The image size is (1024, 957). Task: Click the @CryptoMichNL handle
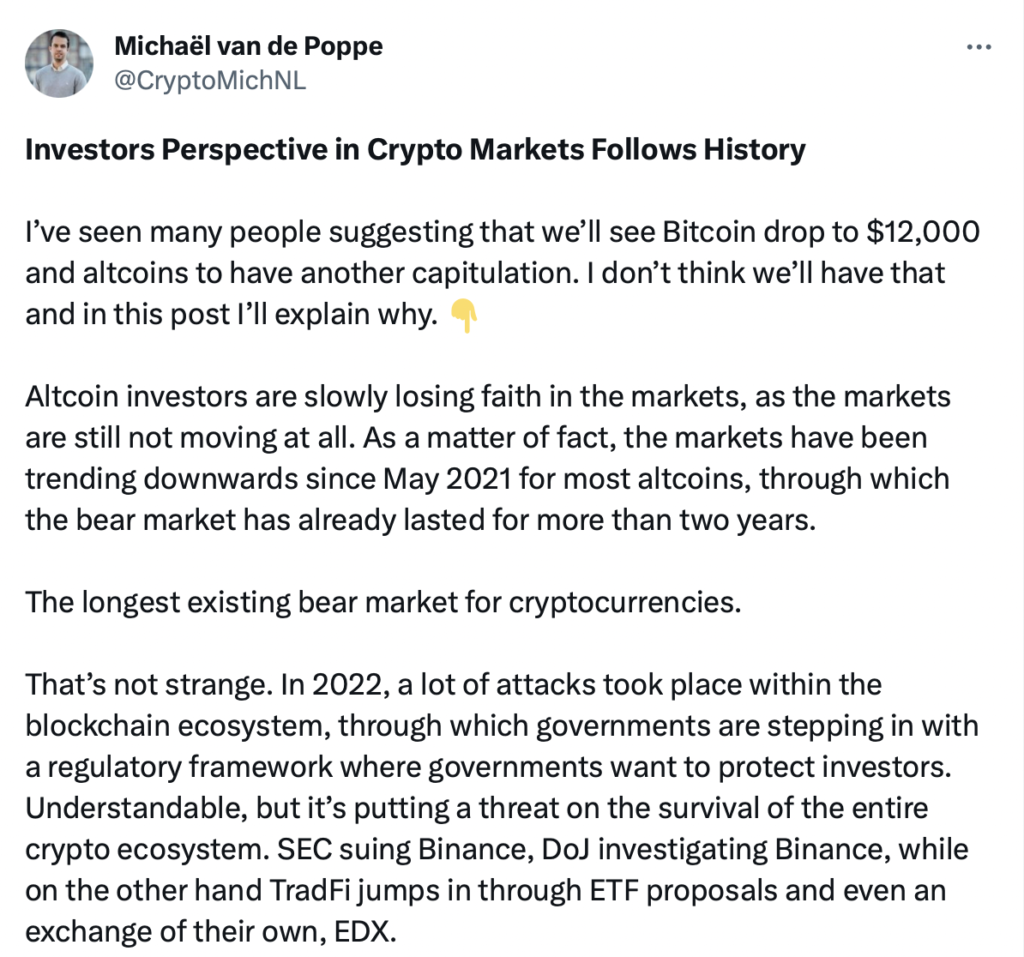tap(210, 80)
